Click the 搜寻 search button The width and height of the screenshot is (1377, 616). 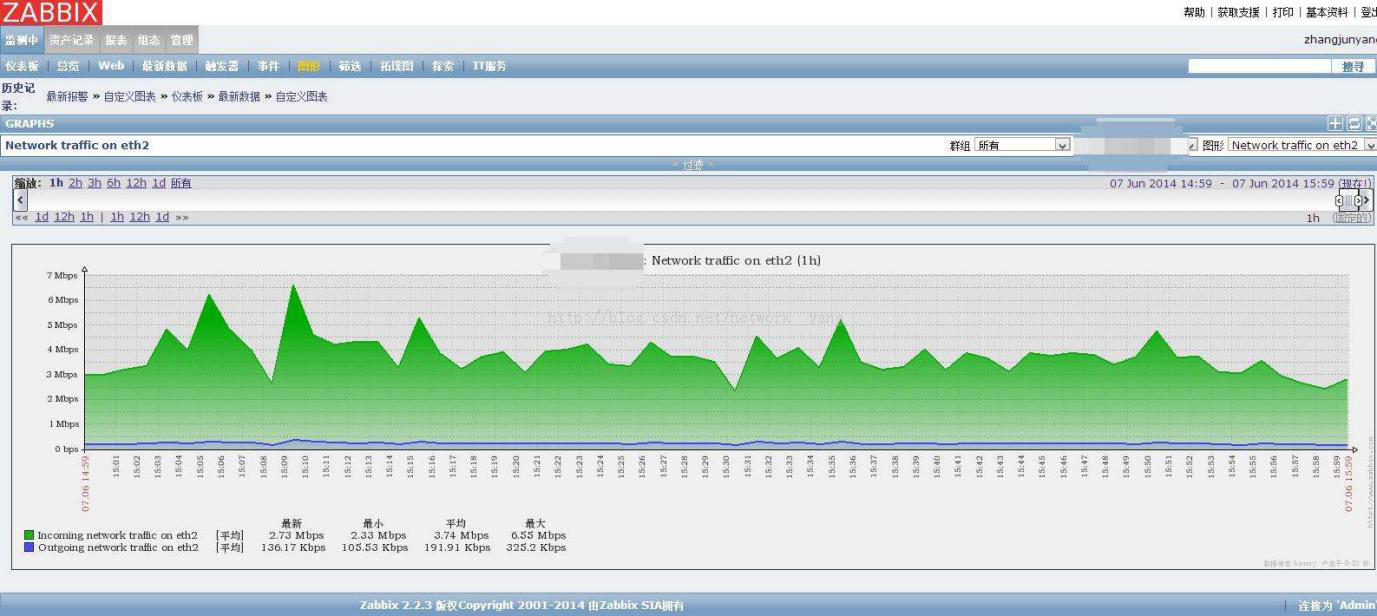click(x=1352, y=66)
